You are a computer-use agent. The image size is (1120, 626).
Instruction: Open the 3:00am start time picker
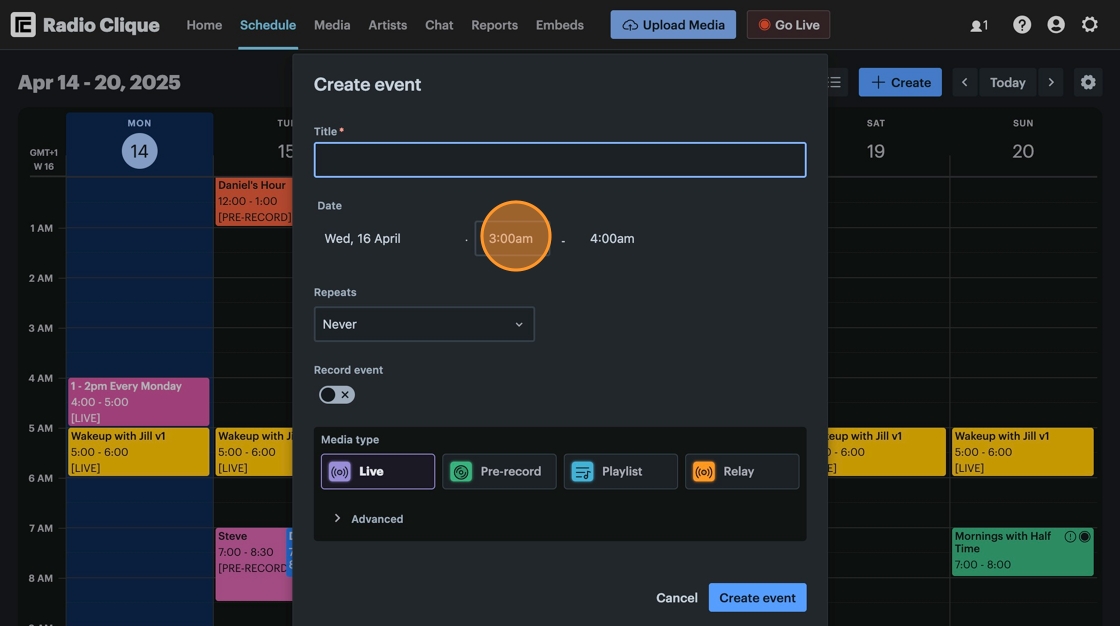click(x=511, y=239)
